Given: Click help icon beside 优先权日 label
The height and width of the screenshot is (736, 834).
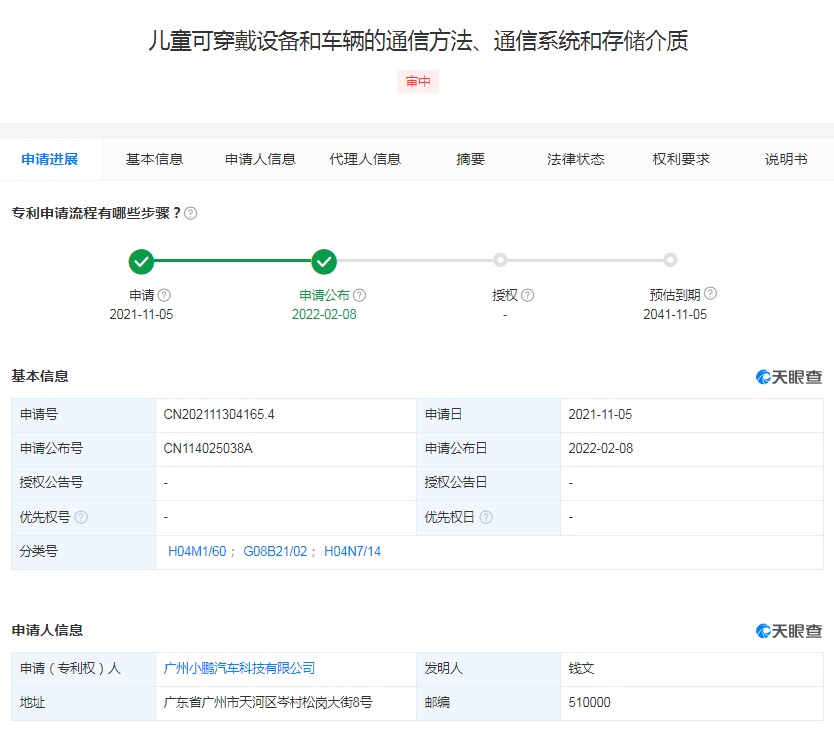Looking at the screenshot, I should point(486,517).
